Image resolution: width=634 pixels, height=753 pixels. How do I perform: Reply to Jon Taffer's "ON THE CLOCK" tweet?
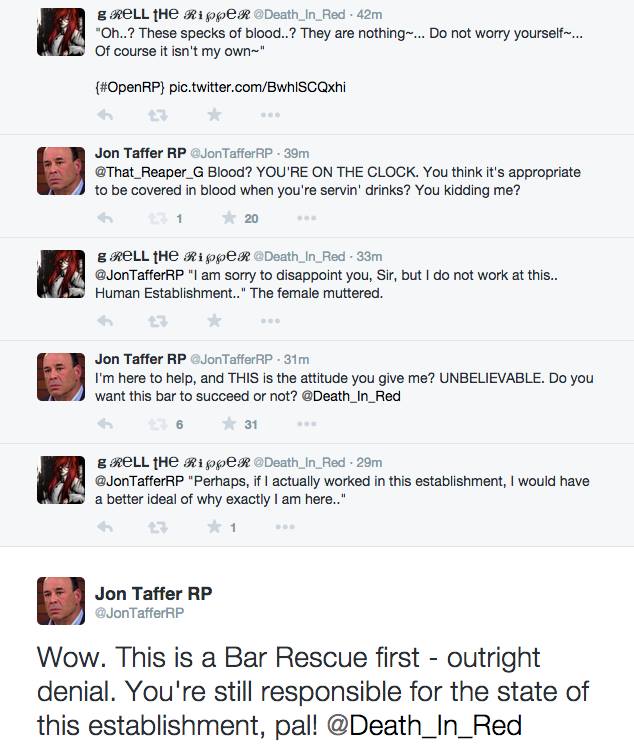104,218
